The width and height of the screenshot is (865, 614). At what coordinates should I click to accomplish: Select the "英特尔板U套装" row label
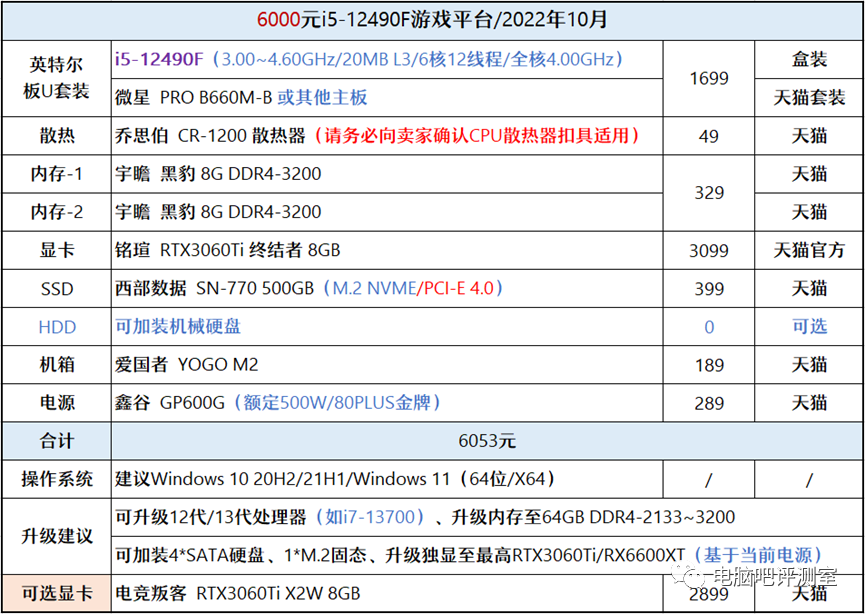[56, 78]
